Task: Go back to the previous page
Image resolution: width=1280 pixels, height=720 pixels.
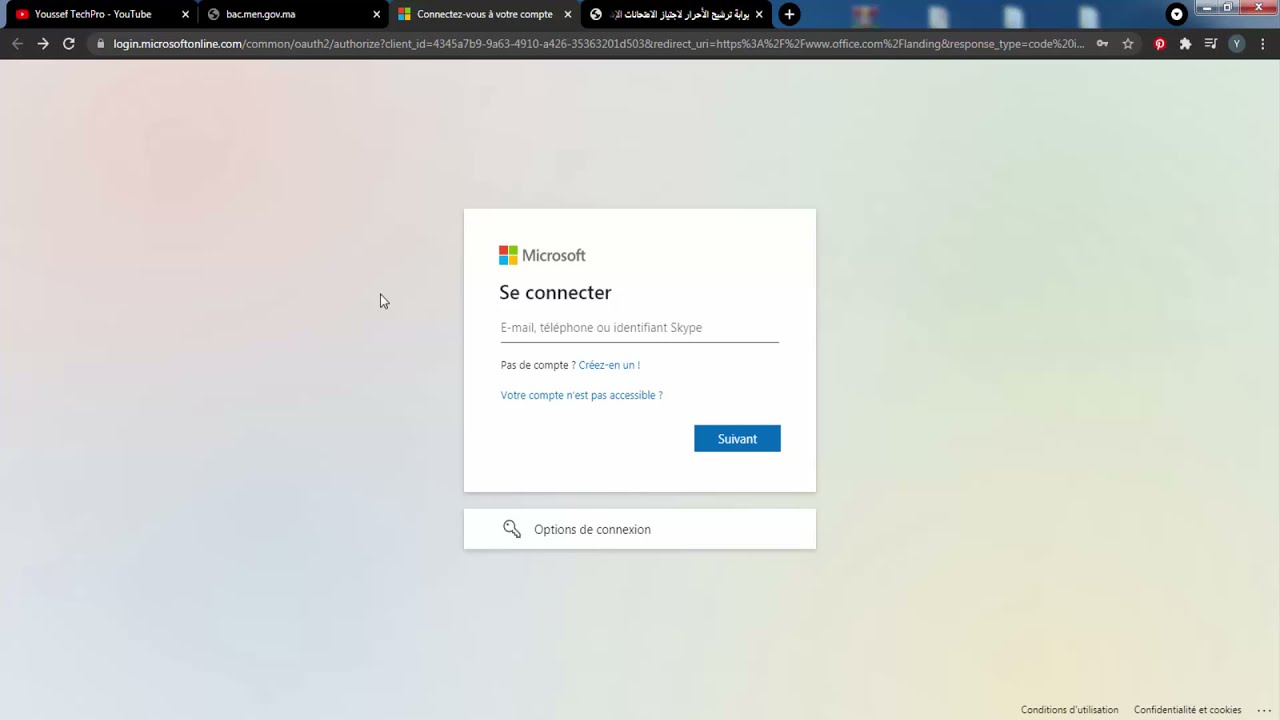Action: point(17,44)
